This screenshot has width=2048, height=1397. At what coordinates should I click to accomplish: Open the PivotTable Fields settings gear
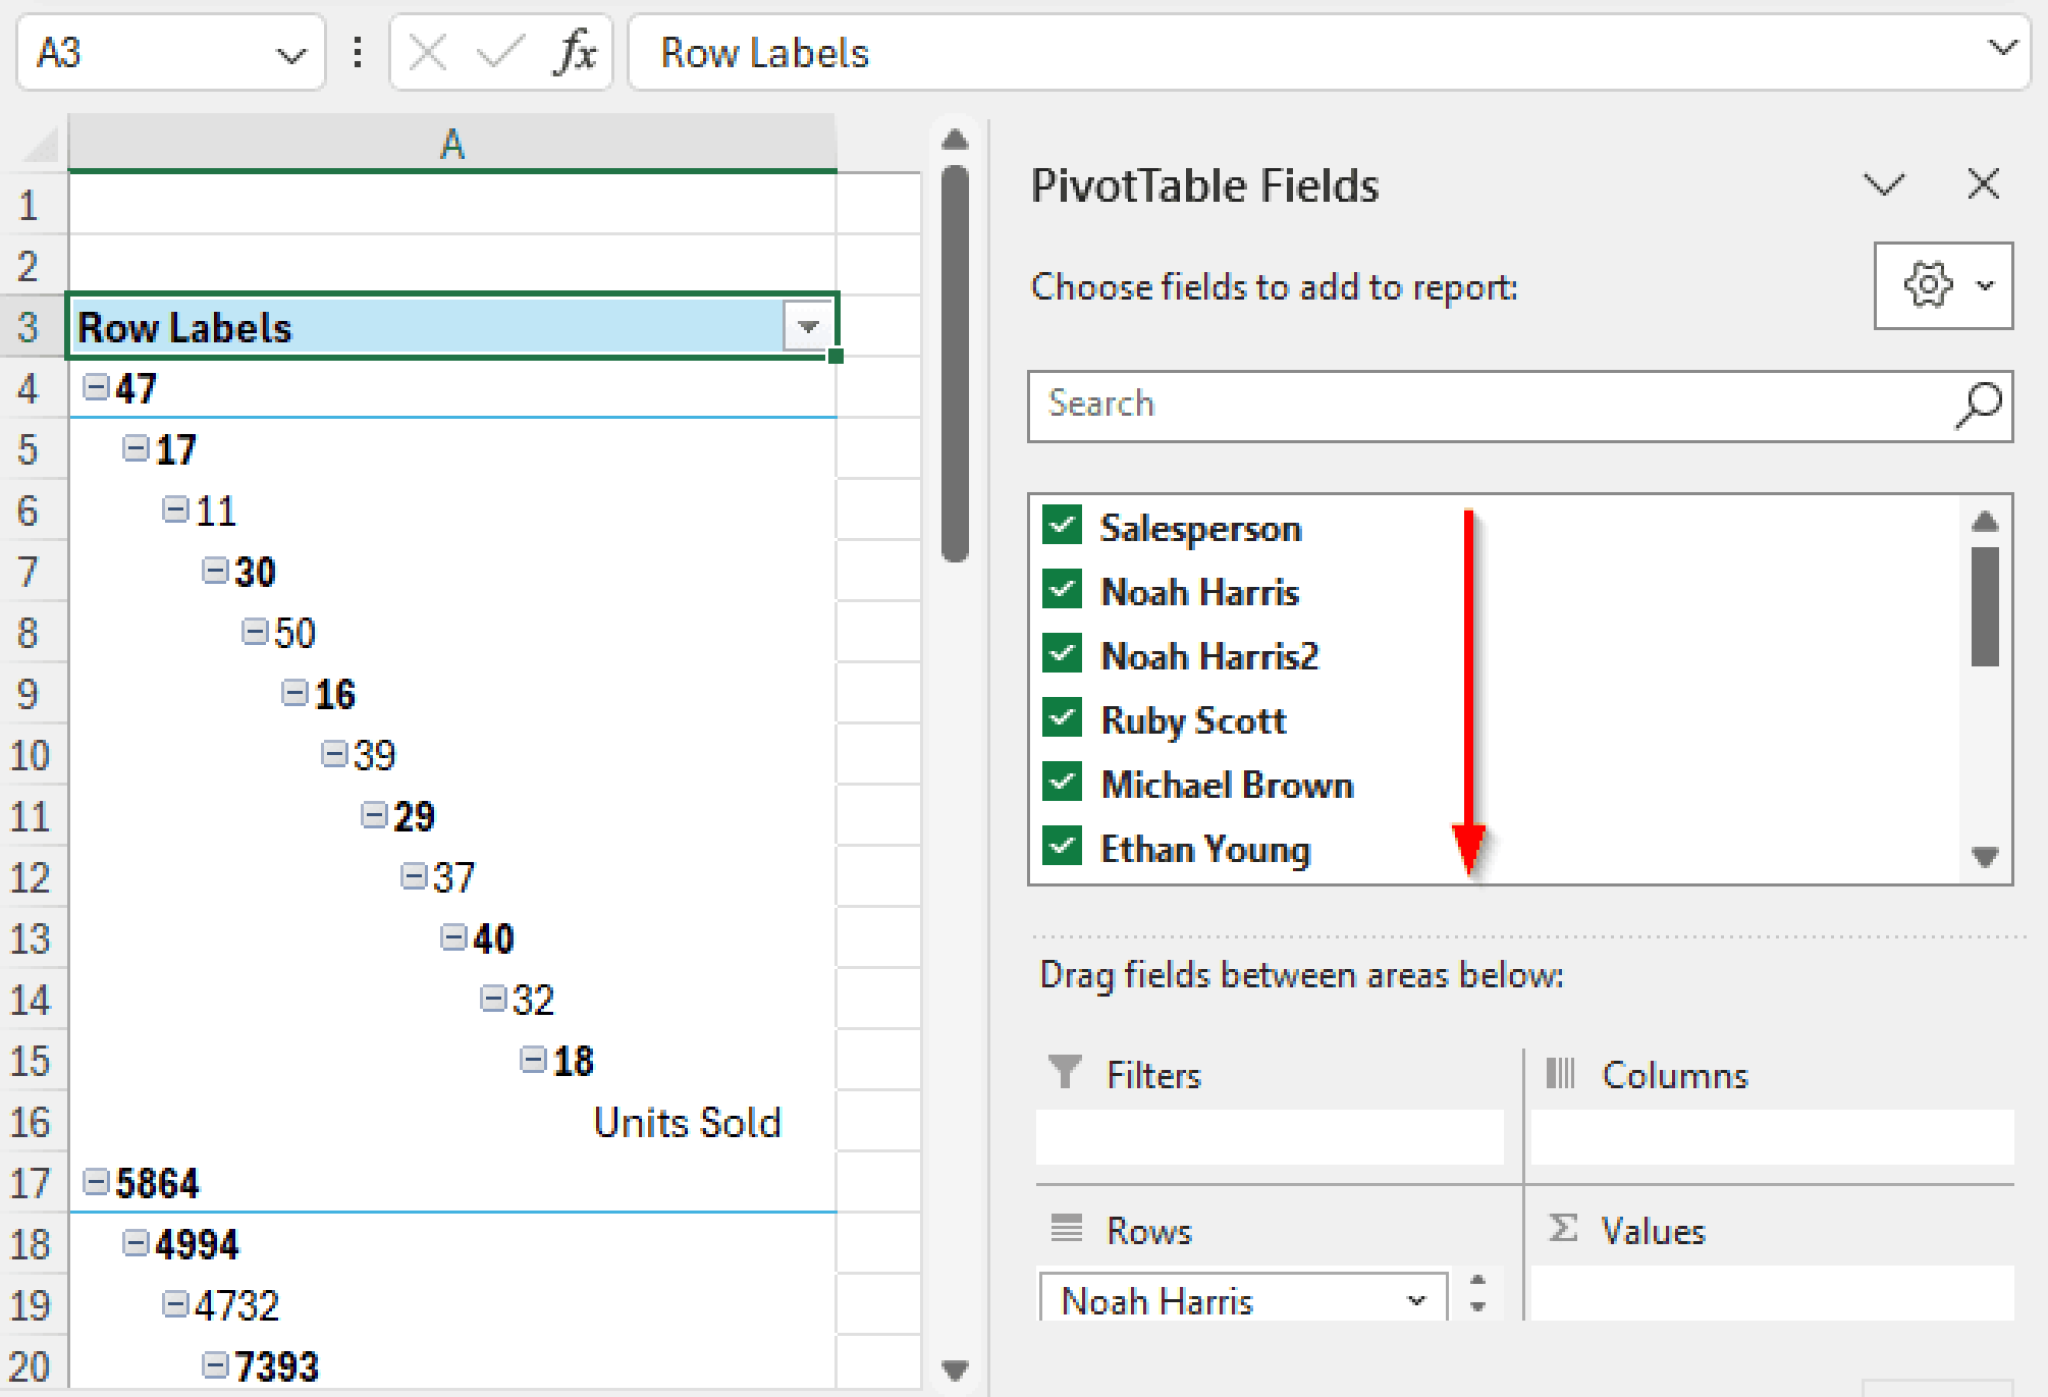(1929, 286)
